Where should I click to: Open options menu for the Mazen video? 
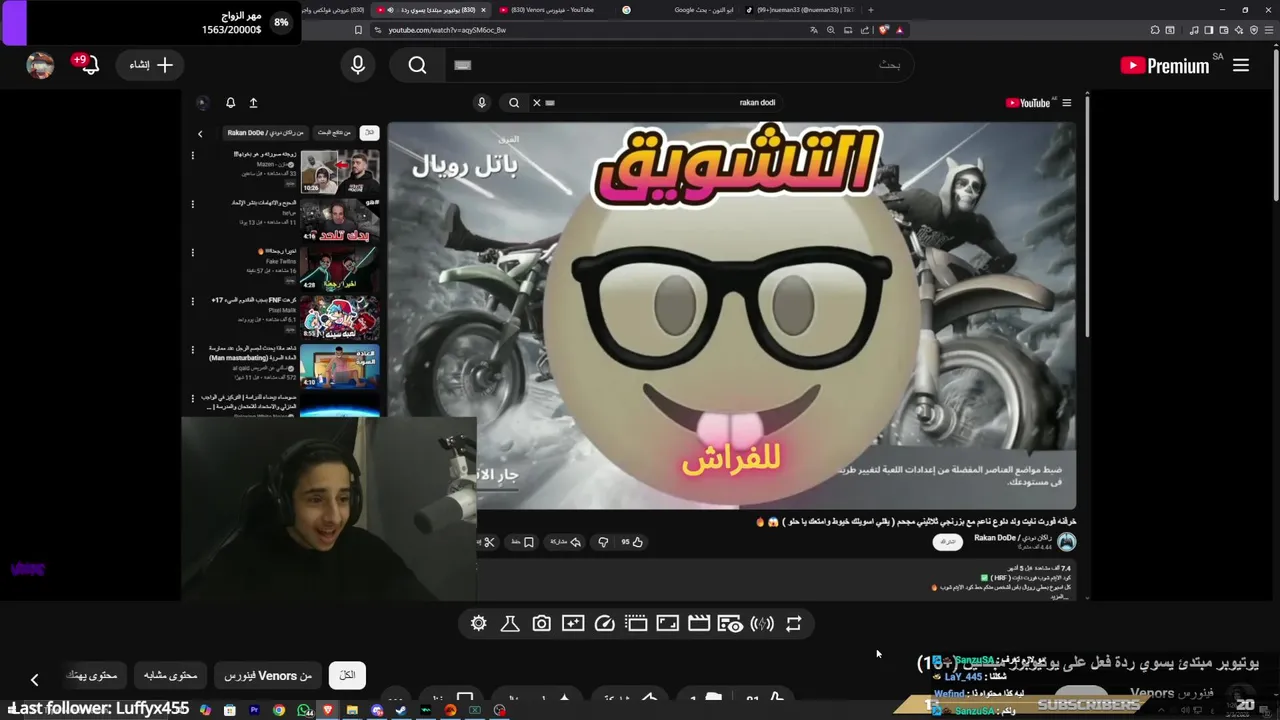click(x=193, y=156)
